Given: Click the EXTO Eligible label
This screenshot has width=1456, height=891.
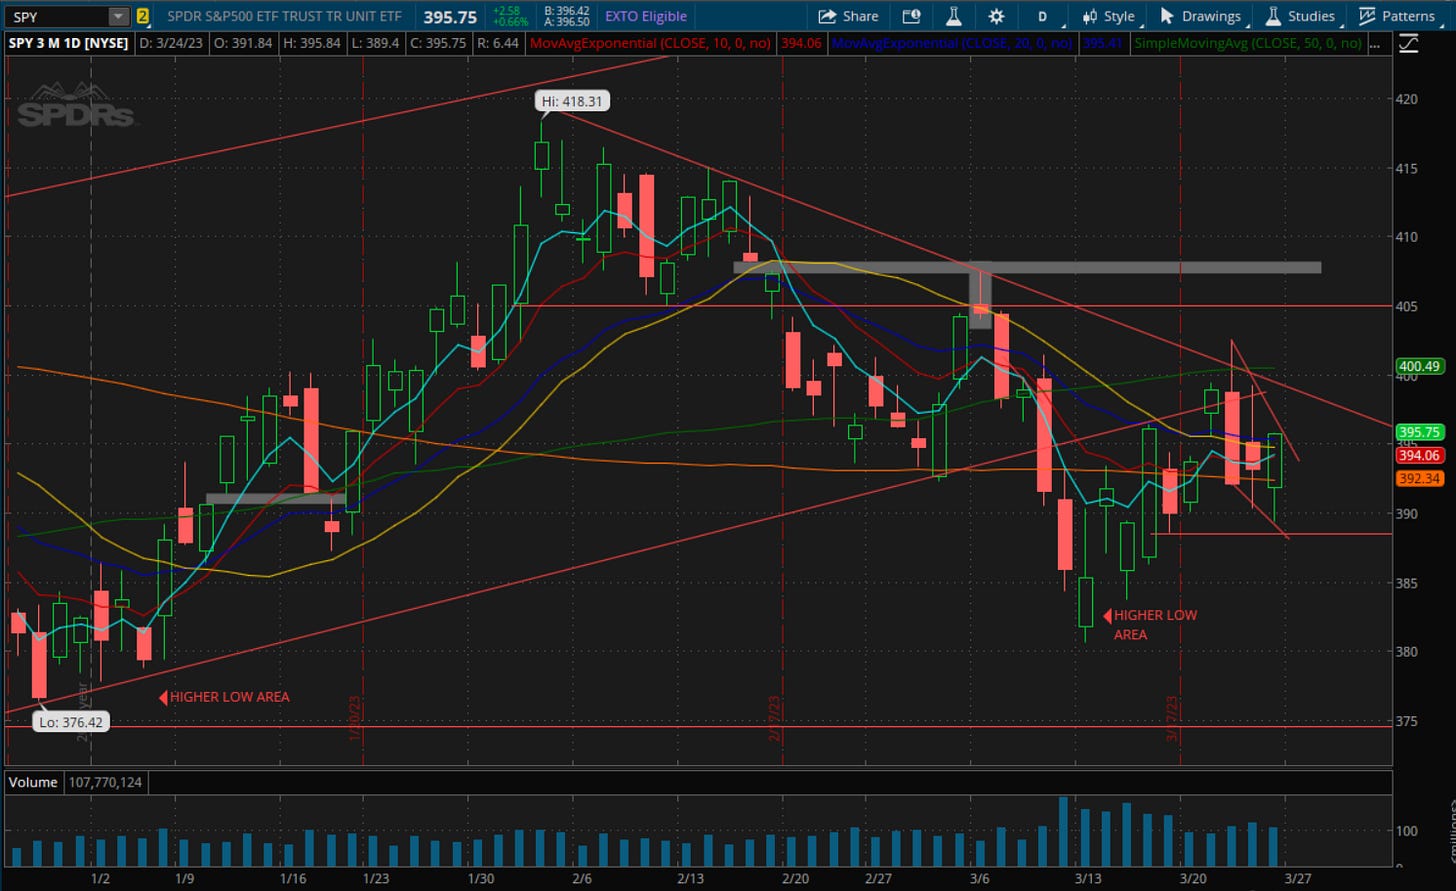Looking at the screenshot, I should point(646,16).
